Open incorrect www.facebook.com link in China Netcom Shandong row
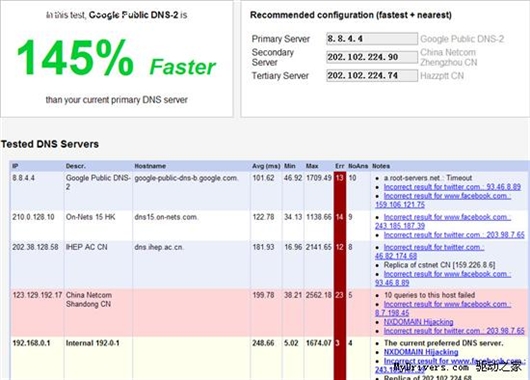 point(443,308)
